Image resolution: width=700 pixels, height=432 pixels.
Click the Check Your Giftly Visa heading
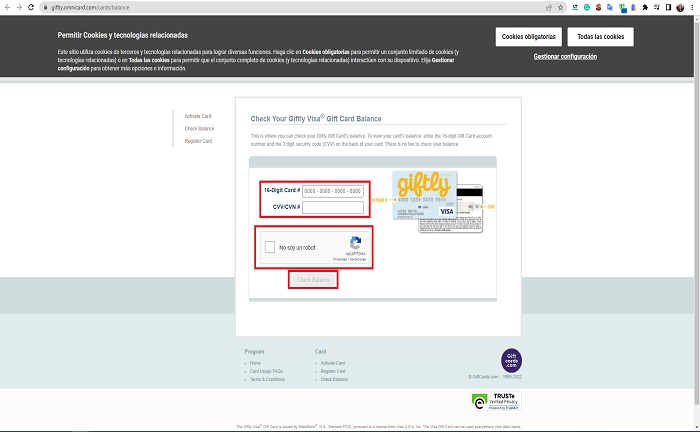pos(316,119)
